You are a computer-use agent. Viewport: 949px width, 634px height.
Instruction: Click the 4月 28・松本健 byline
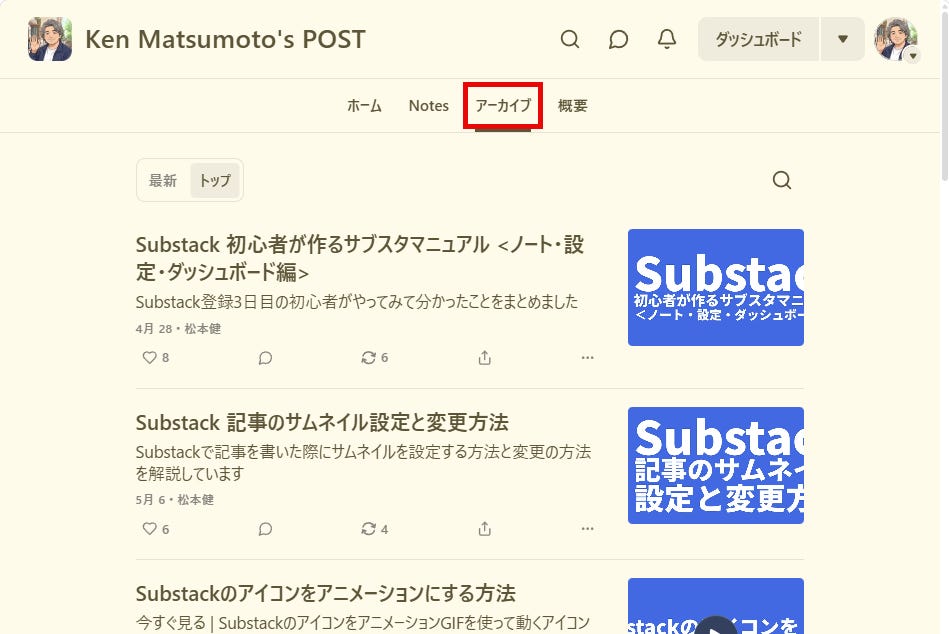[x=178, y=328]
